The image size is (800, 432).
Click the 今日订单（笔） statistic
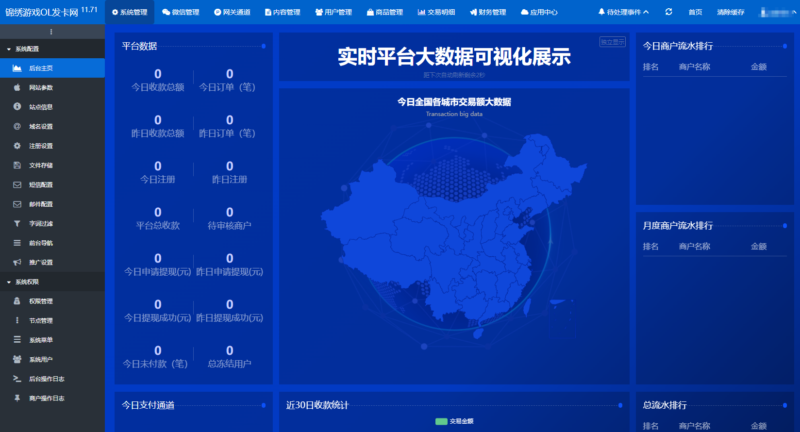tap(227, 80)
